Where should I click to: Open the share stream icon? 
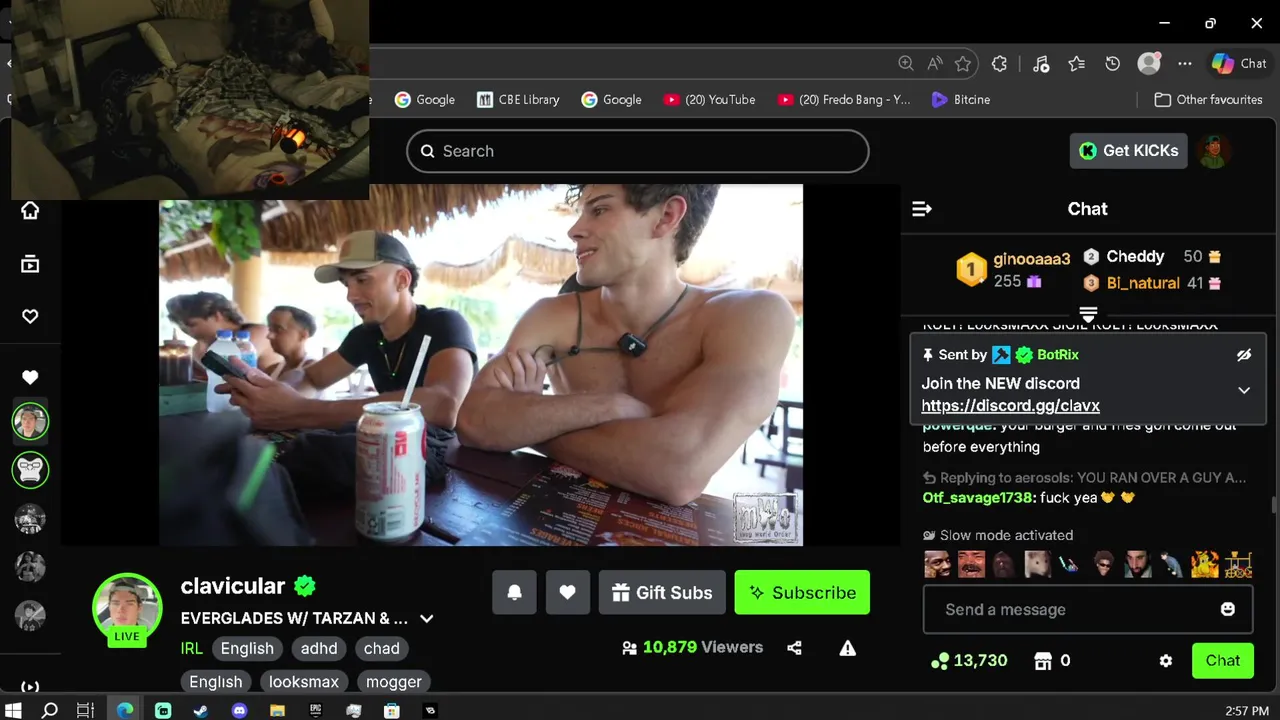coord(794,648)
